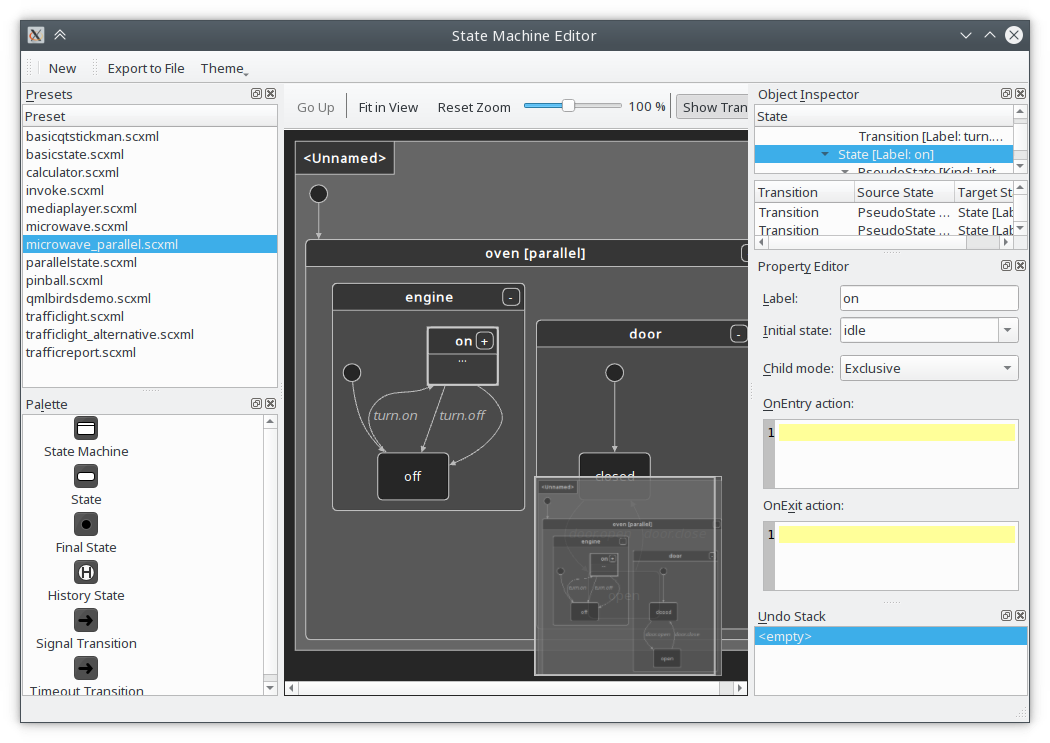Choose the History State palette icon

86,572
